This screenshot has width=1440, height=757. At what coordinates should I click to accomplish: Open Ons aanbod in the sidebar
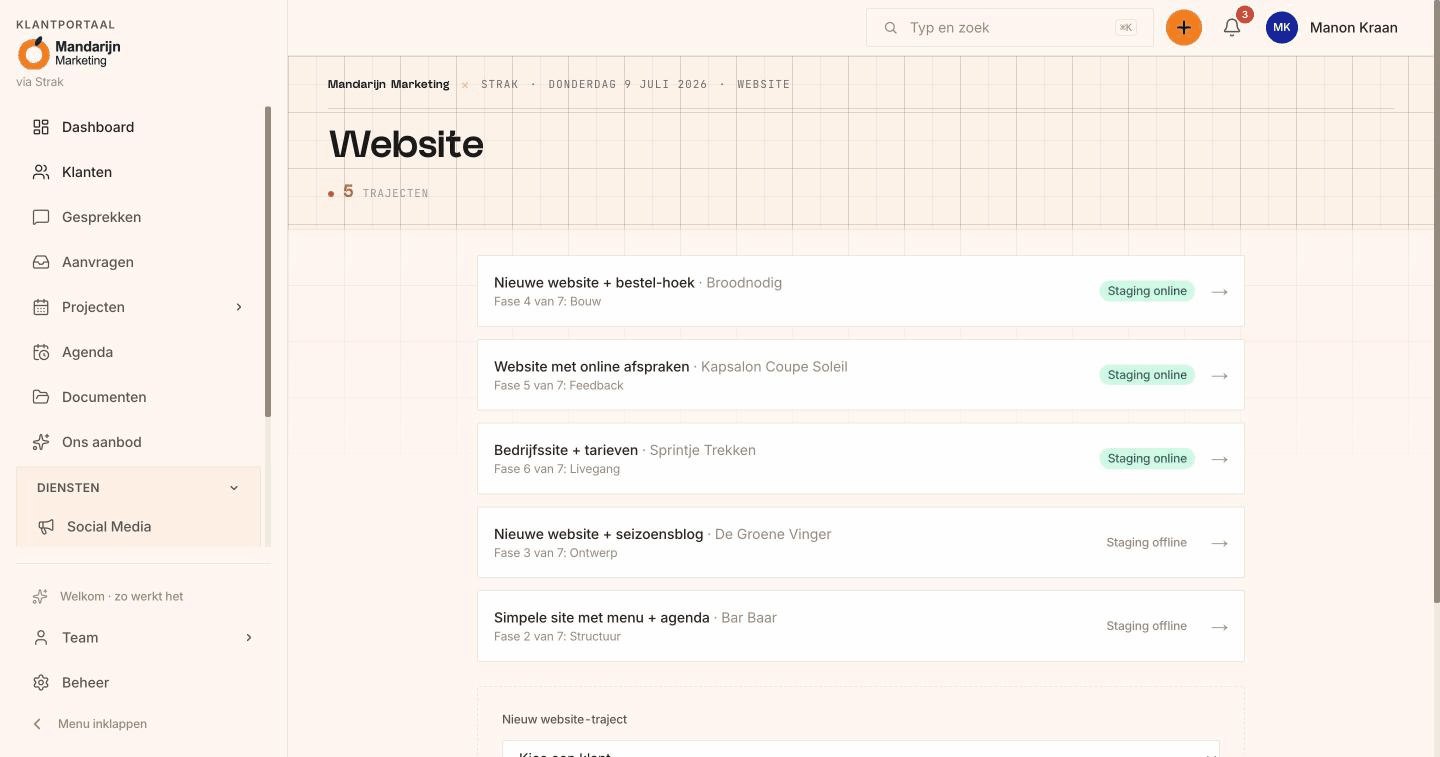coord(102,442)
